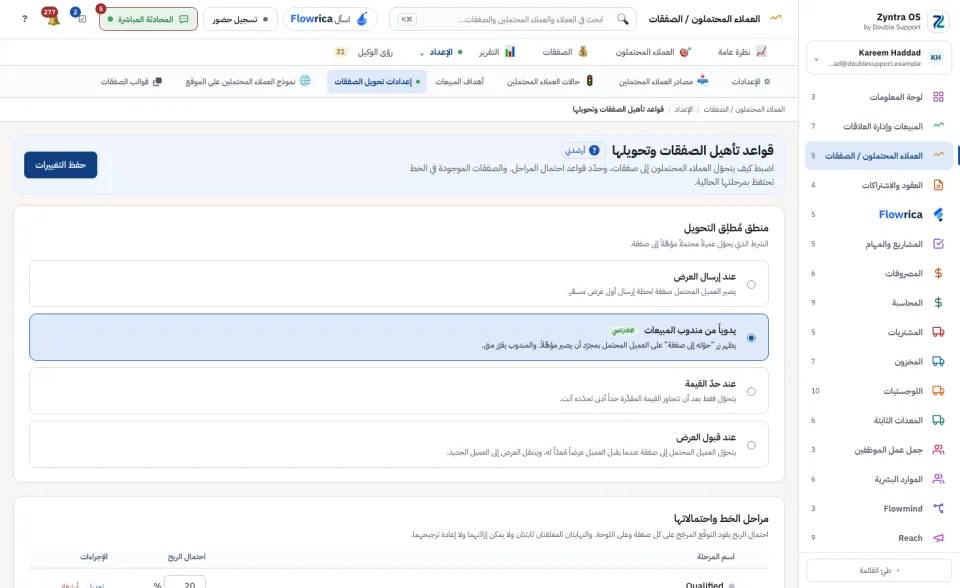Open the قوالب الصفقات tab
960x588 pixels.
pos(131,81)
